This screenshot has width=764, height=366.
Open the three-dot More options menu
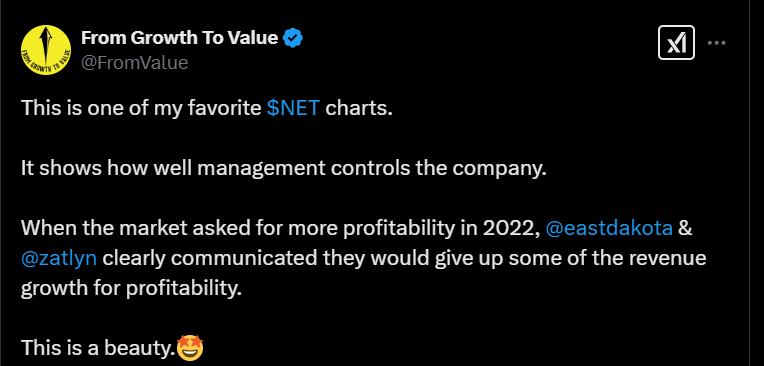[x=716, y=43]
